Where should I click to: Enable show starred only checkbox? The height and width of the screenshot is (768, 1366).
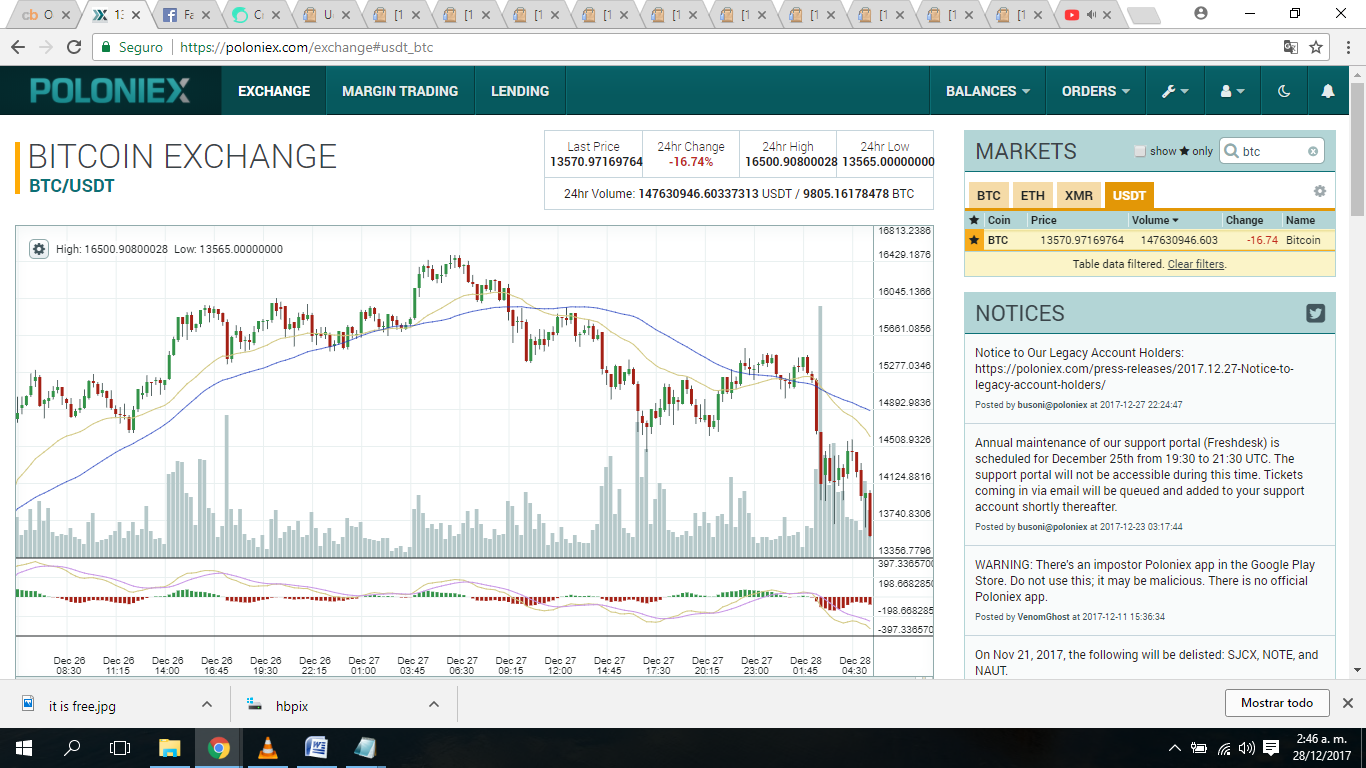pyautogui.click(x=1139, y=152)
